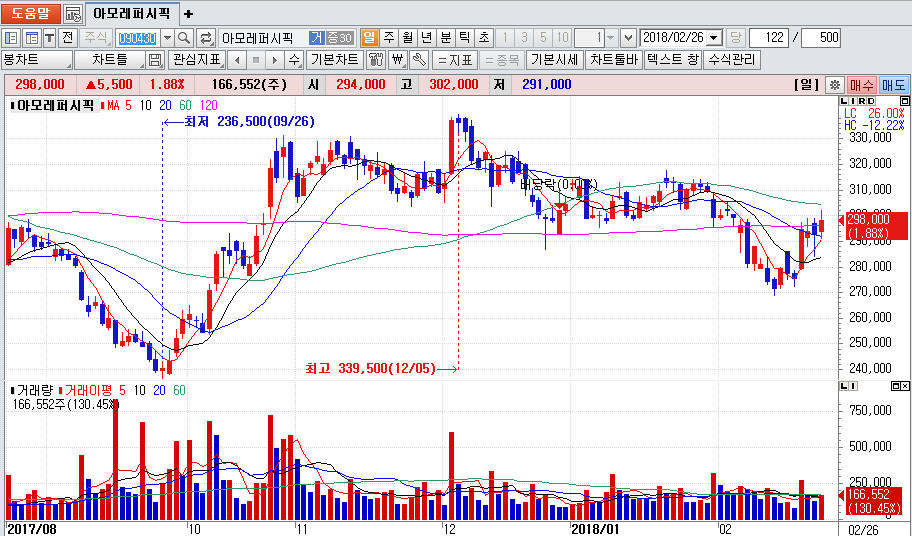Open the stock code dropdown arrow
The width and height of the screenshot is (912, 536).
coord(166,37)
